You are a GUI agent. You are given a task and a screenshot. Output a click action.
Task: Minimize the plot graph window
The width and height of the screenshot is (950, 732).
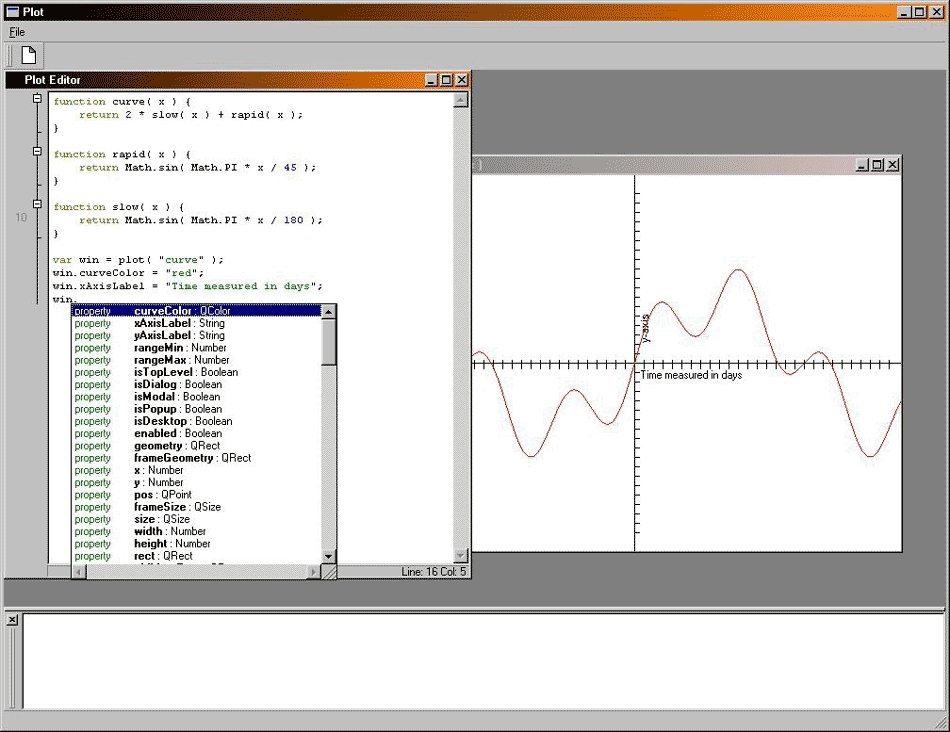pos(862,165)
